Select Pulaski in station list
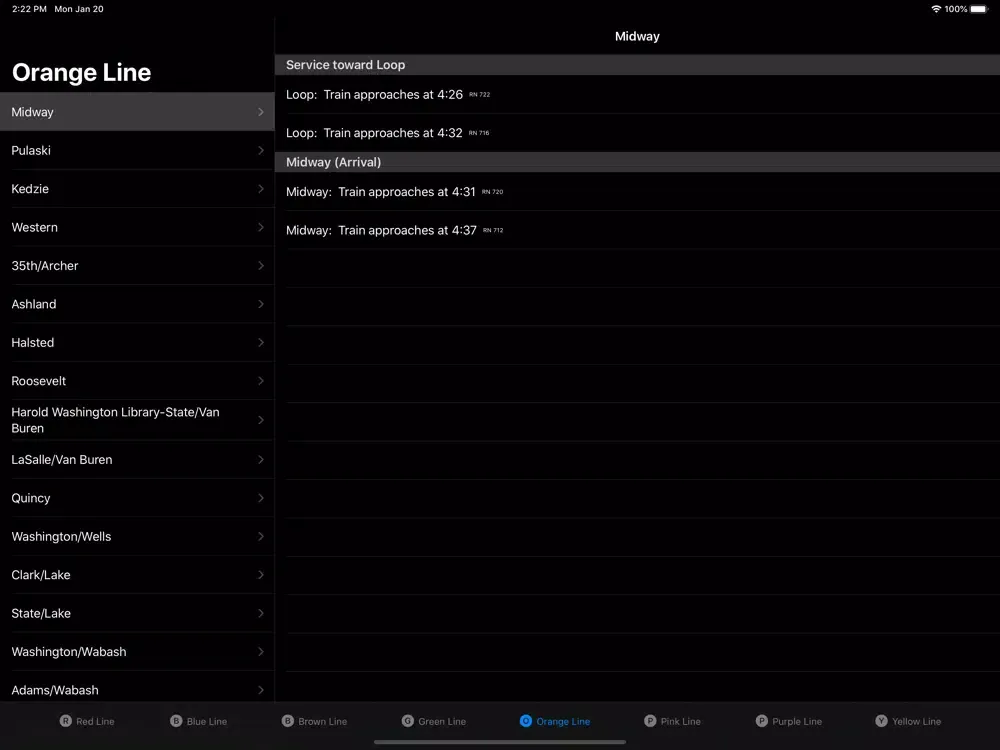Screen dimensions: 1000x750 137,151
